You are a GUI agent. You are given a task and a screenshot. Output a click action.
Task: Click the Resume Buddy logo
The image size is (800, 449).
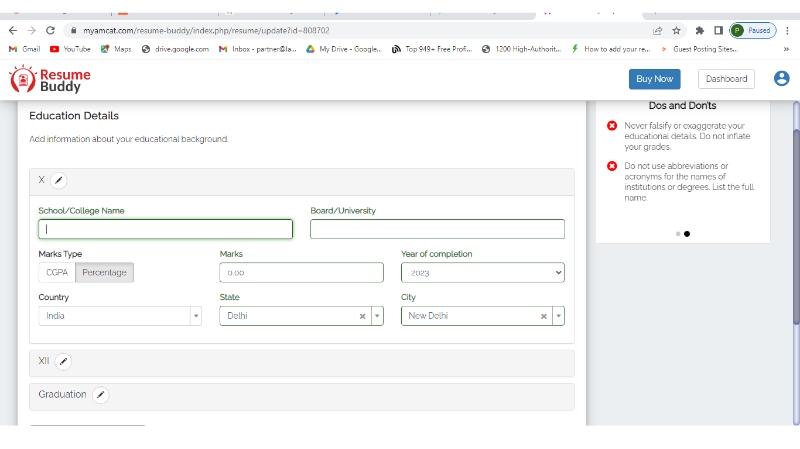point(50,80)
